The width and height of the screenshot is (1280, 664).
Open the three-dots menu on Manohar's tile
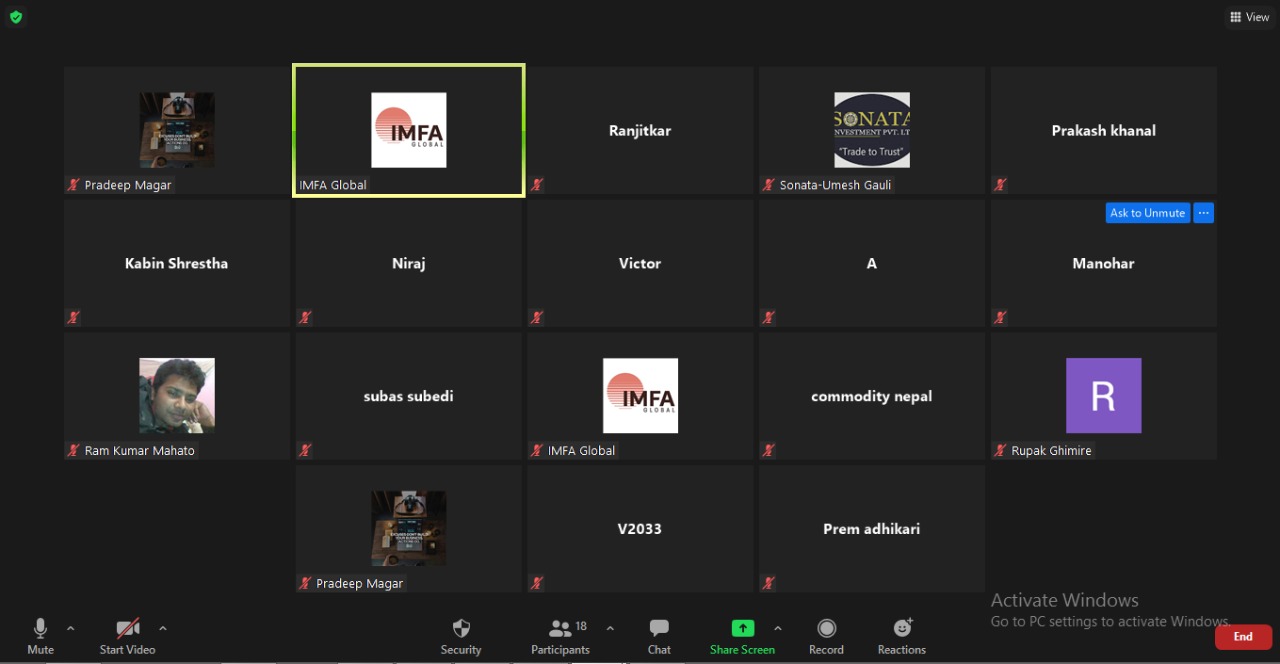(1204, 213)
